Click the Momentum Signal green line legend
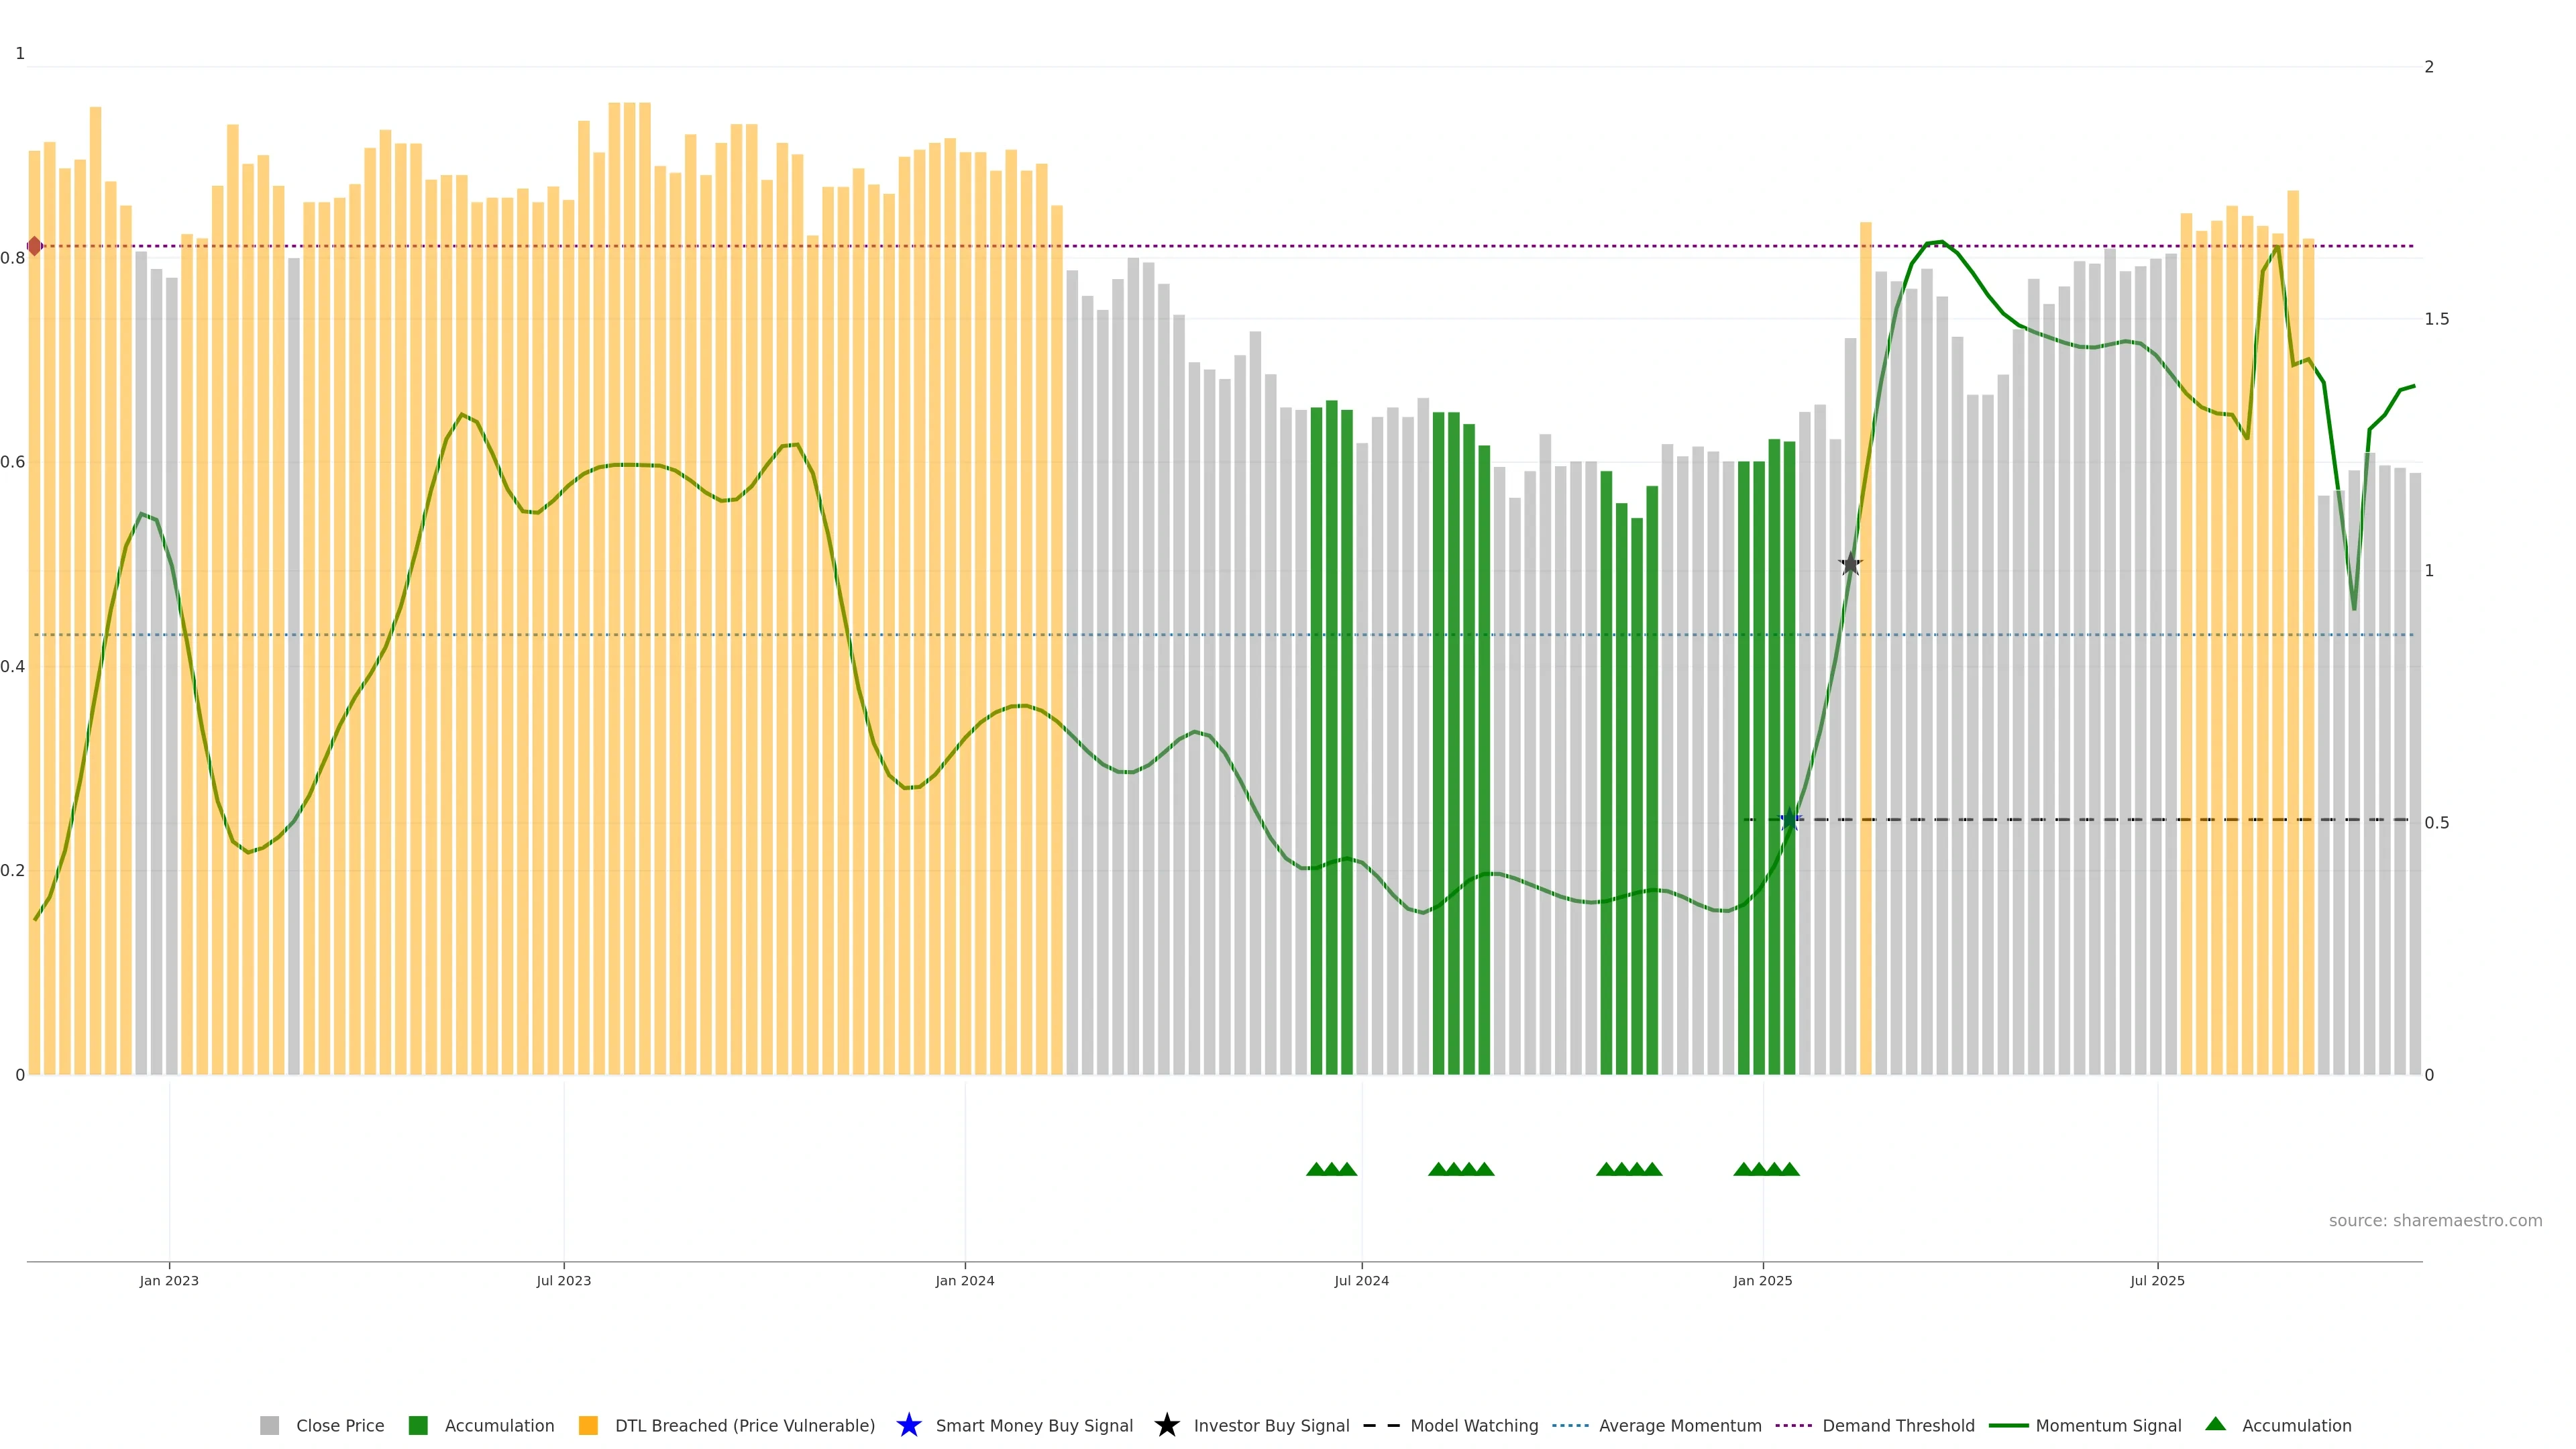Viewport: 2576px width, 1449px height. [2008, 1425]
